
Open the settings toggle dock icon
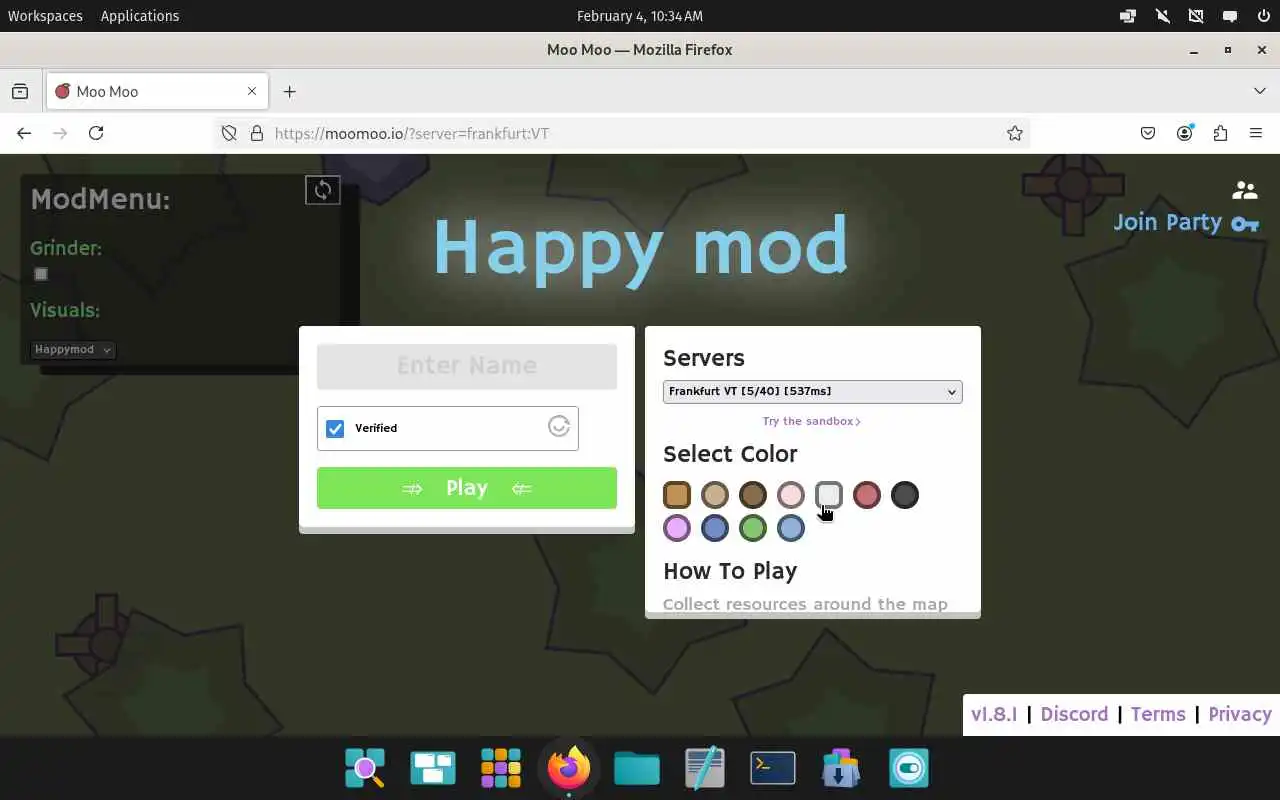click(909, 768)
